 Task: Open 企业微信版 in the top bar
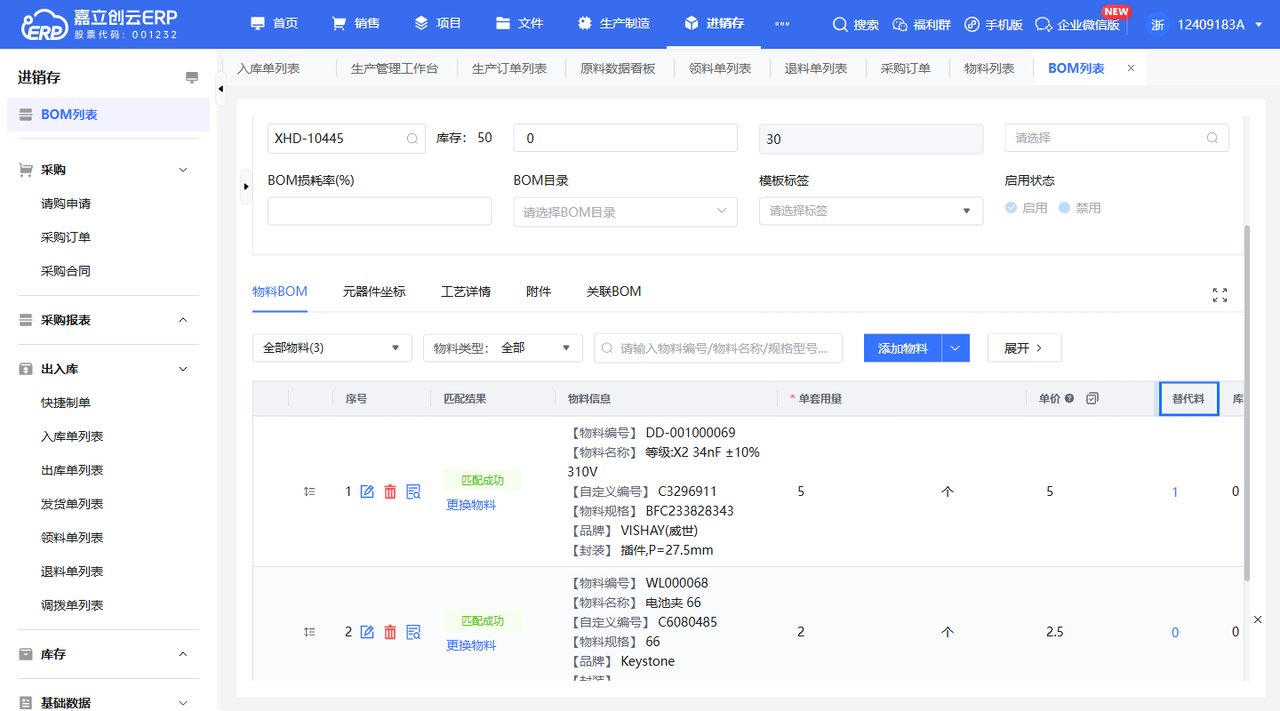(x=1078, y=24)
